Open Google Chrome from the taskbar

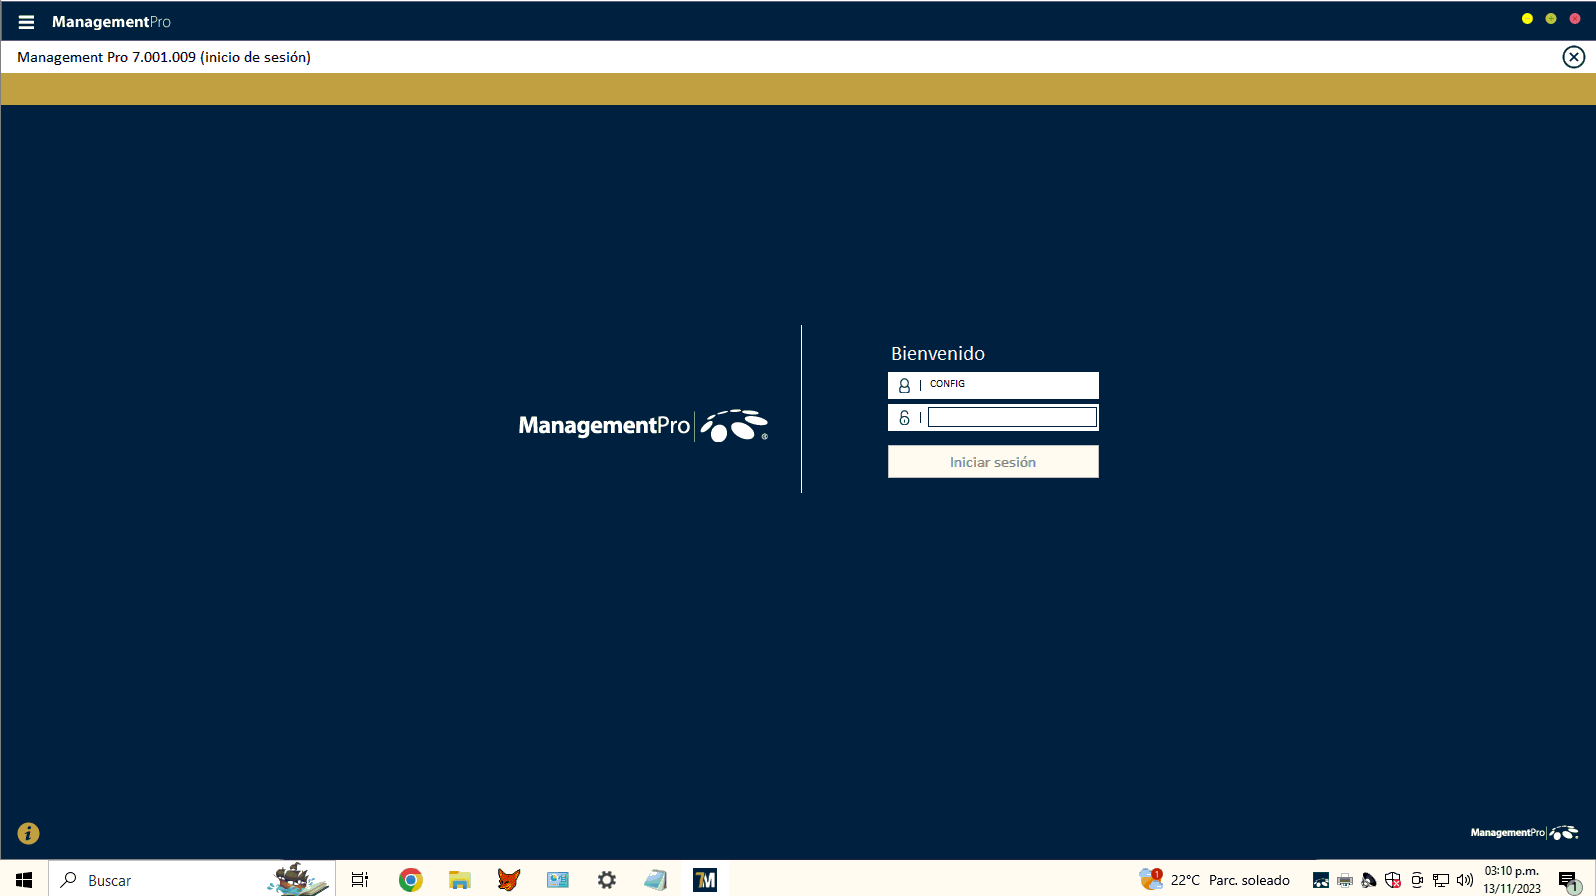click(x=410, y=880)
